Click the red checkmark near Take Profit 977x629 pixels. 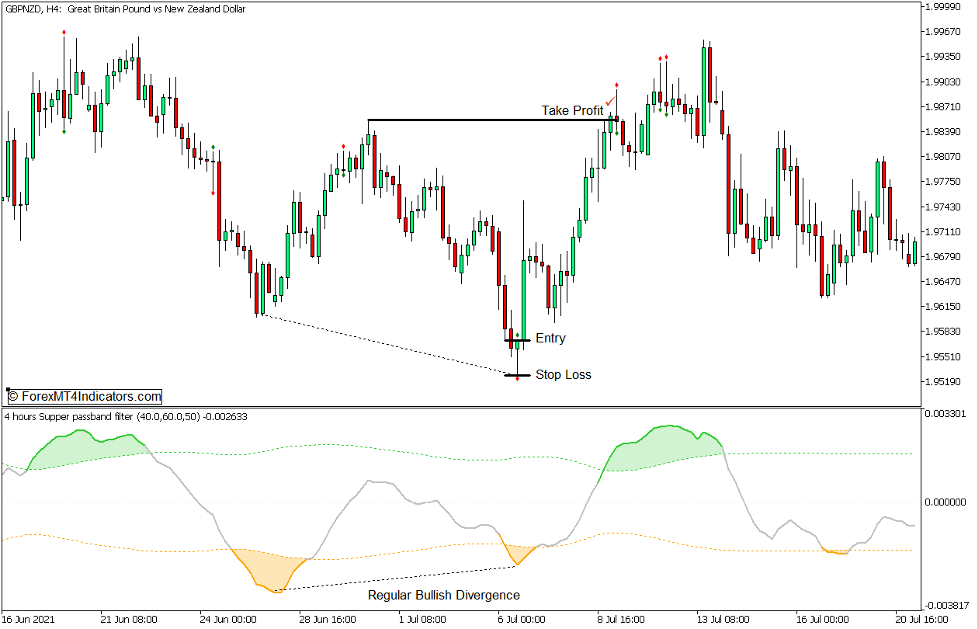610,101
